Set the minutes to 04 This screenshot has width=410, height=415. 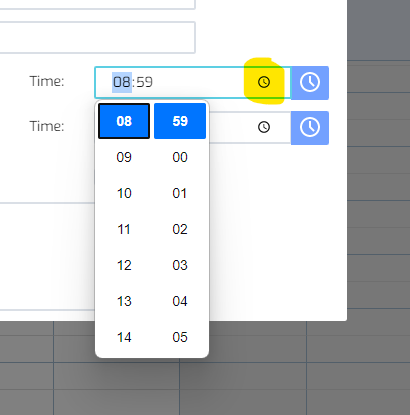tap(180, 301)
